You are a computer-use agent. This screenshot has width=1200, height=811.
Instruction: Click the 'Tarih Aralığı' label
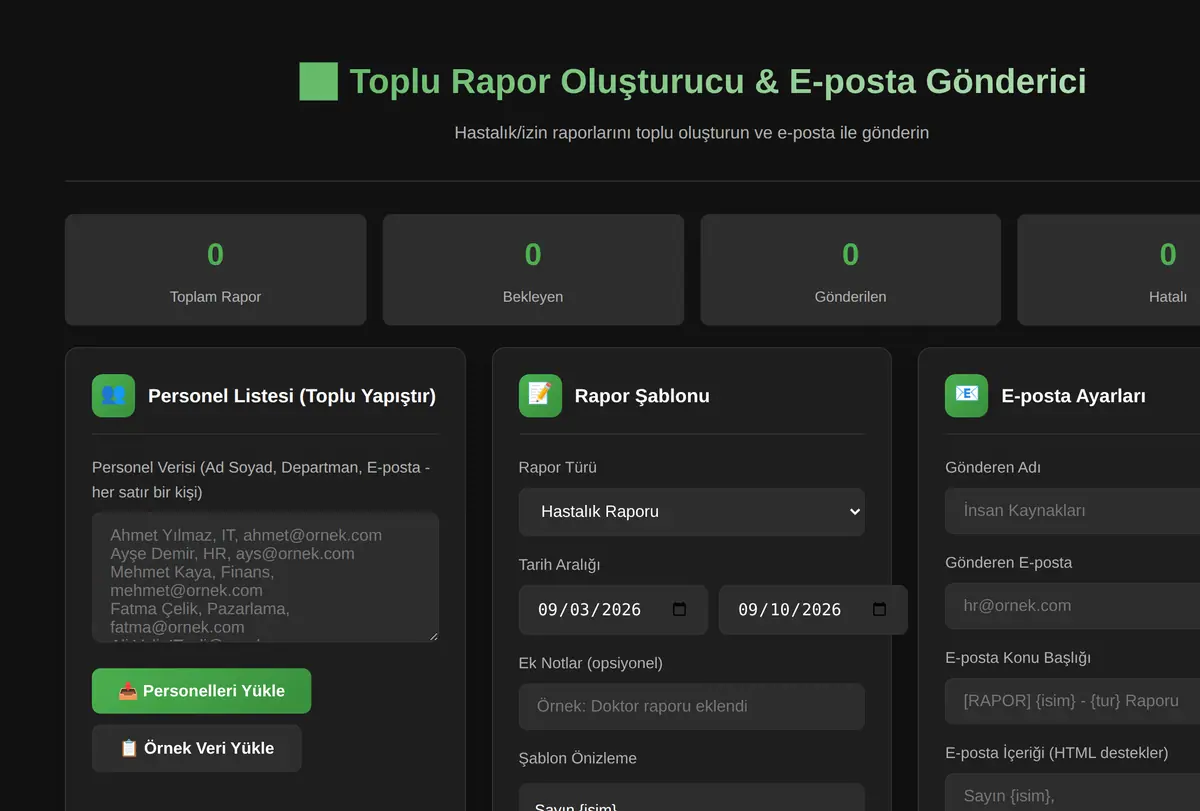click(559, 565)
